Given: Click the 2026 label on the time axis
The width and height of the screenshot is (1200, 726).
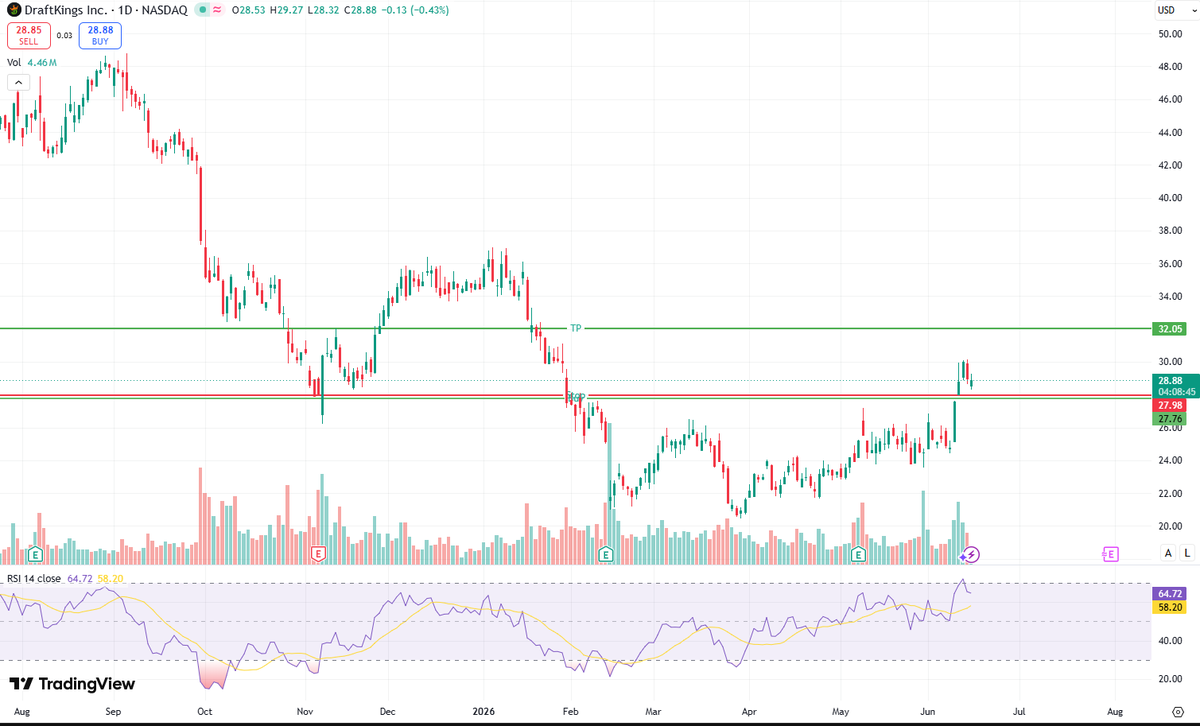Looking at the screenshot, I should (x=486, y=710).
